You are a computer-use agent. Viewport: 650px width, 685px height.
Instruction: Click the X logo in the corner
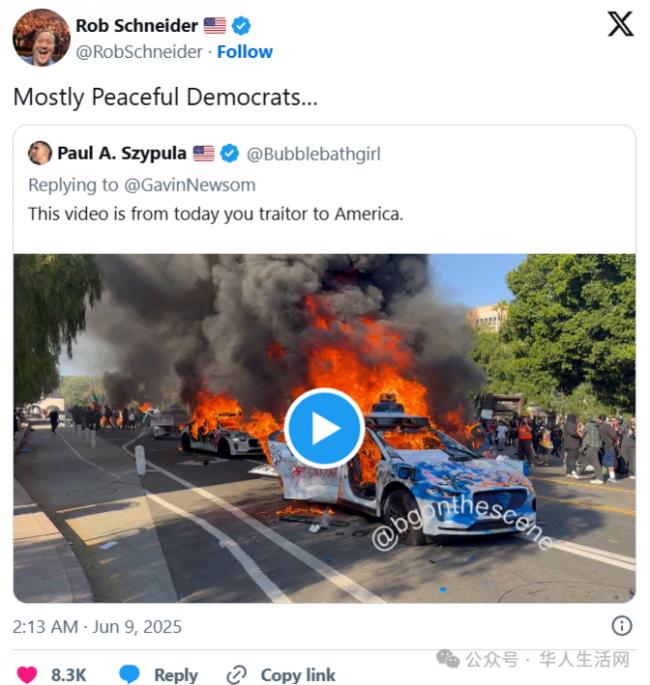(620, 24)
